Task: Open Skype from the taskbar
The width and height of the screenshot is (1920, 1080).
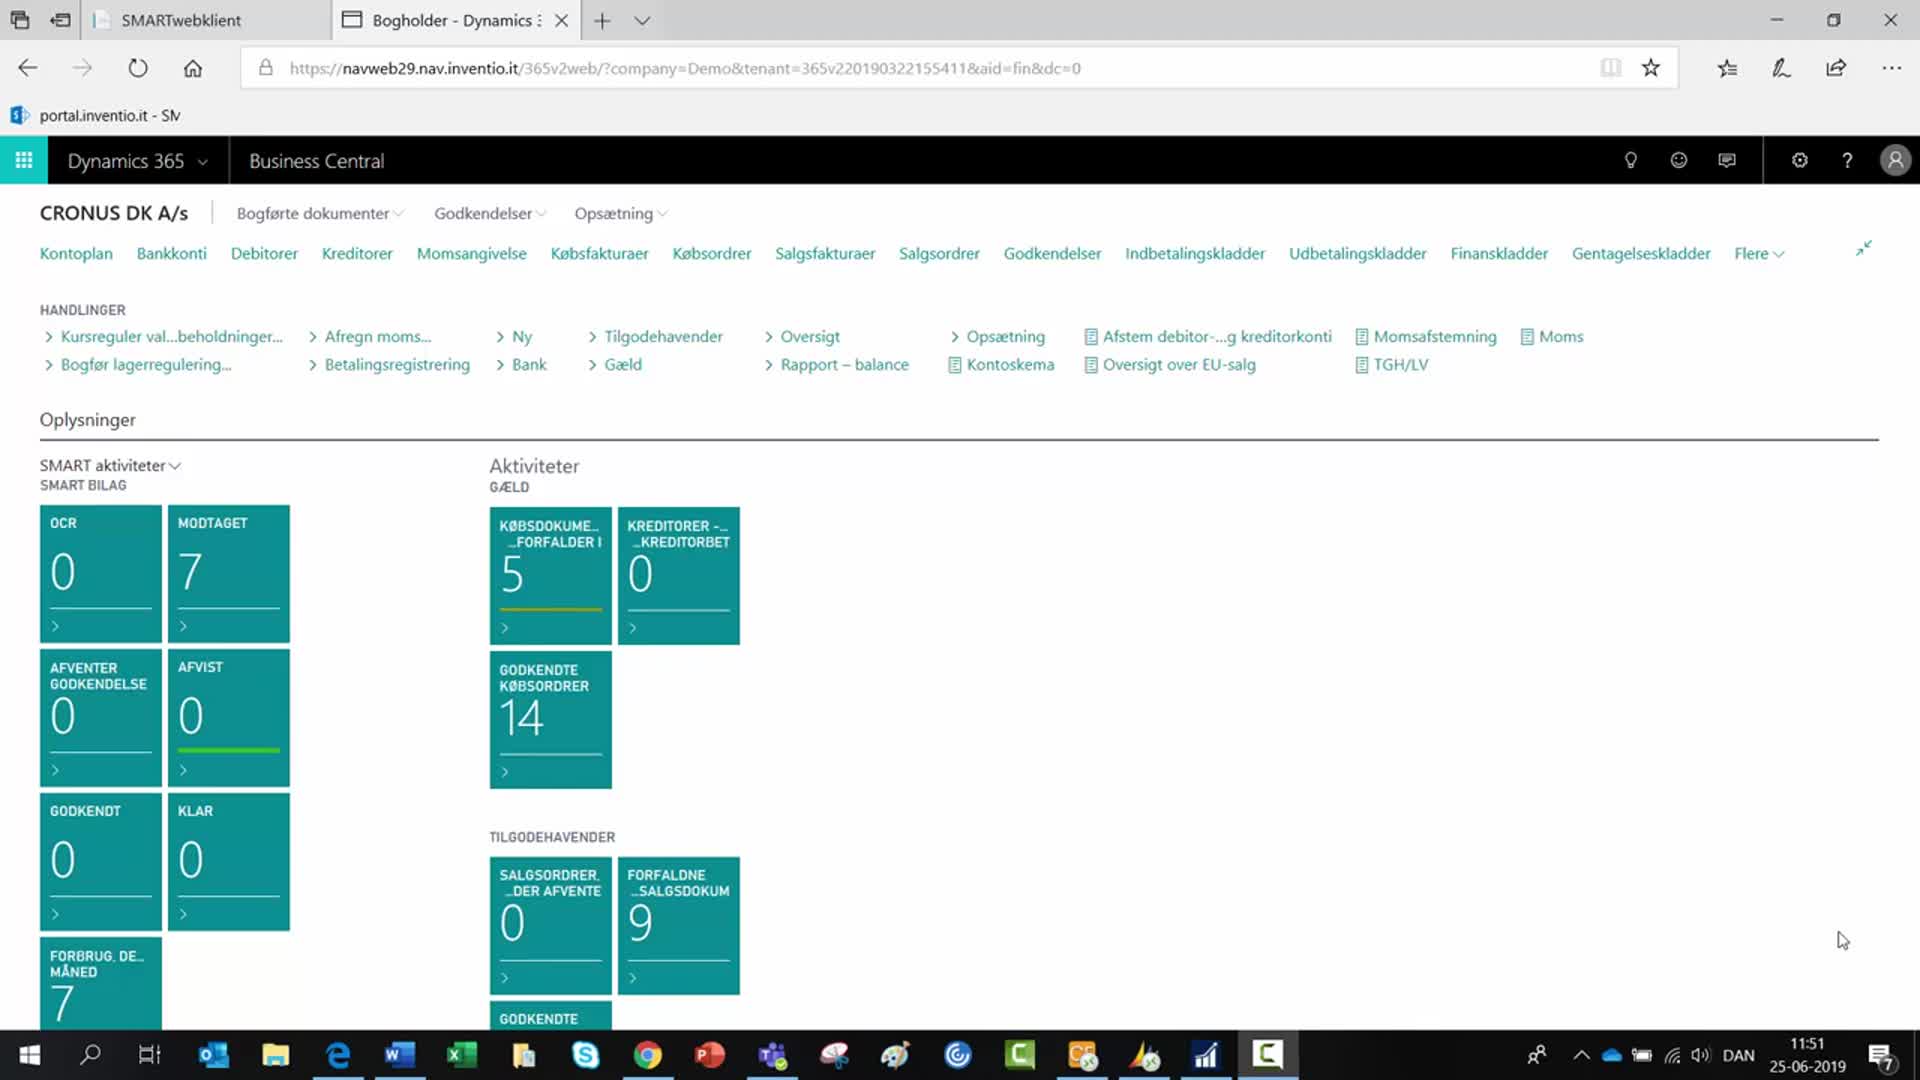Action: coord(585,1055)
